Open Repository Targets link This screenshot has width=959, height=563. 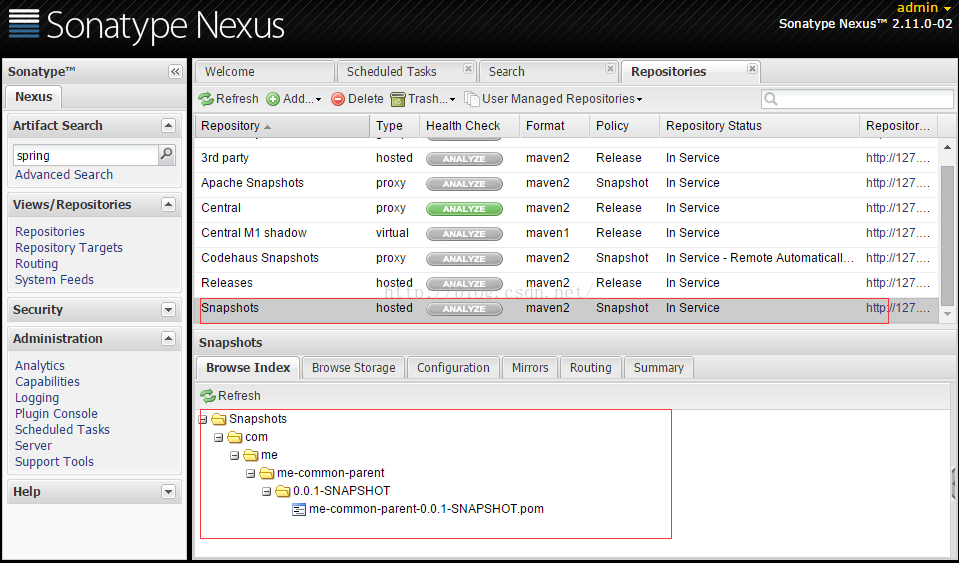68,248
